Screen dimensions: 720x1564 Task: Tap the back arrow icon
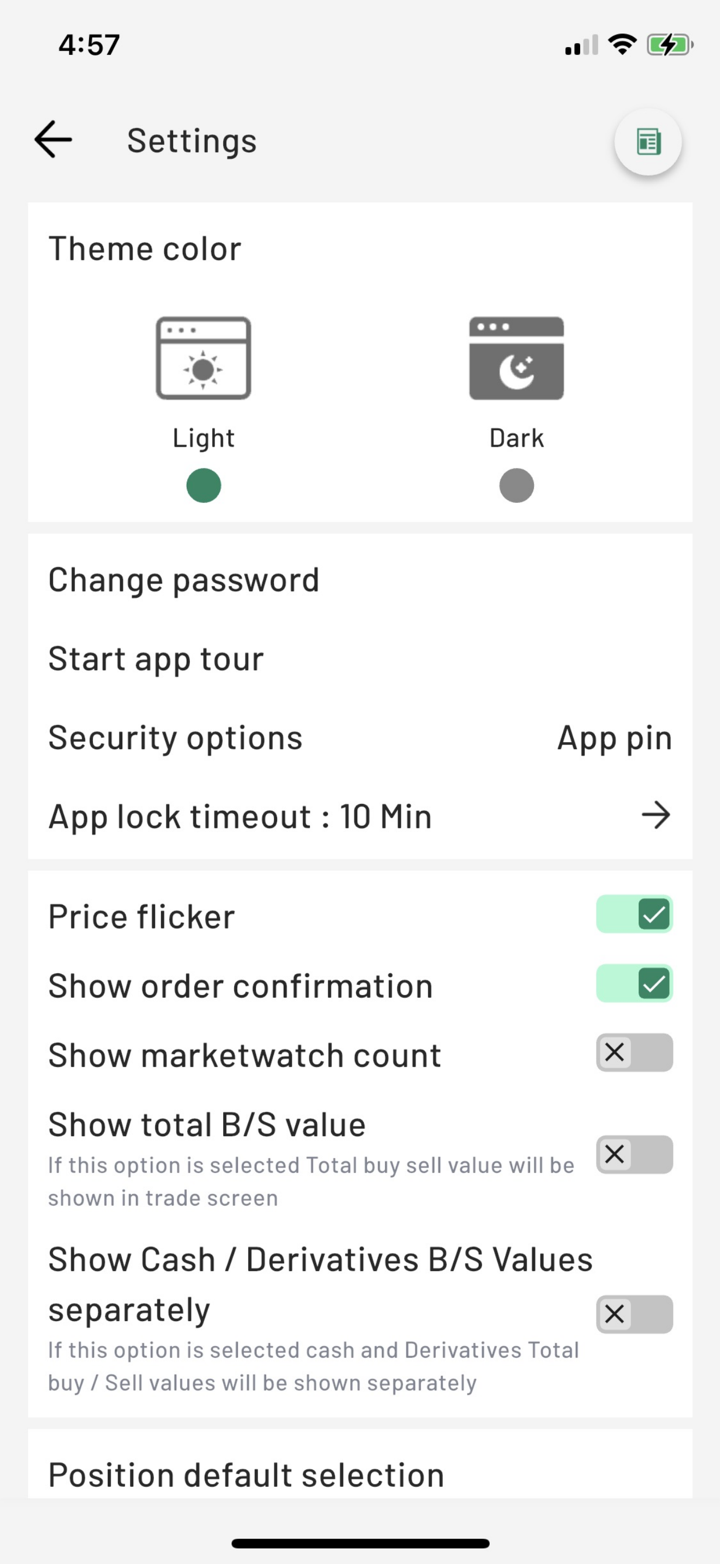[x=53, y=140]
